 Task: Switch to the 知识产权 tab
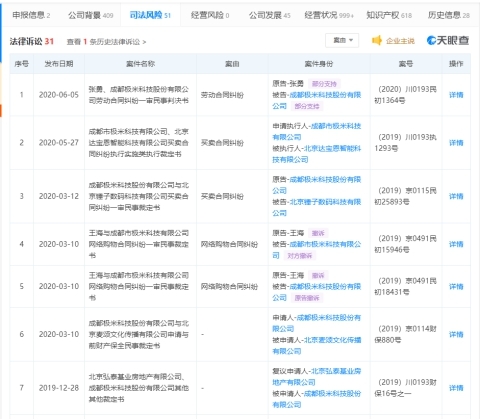pos(389,15)
